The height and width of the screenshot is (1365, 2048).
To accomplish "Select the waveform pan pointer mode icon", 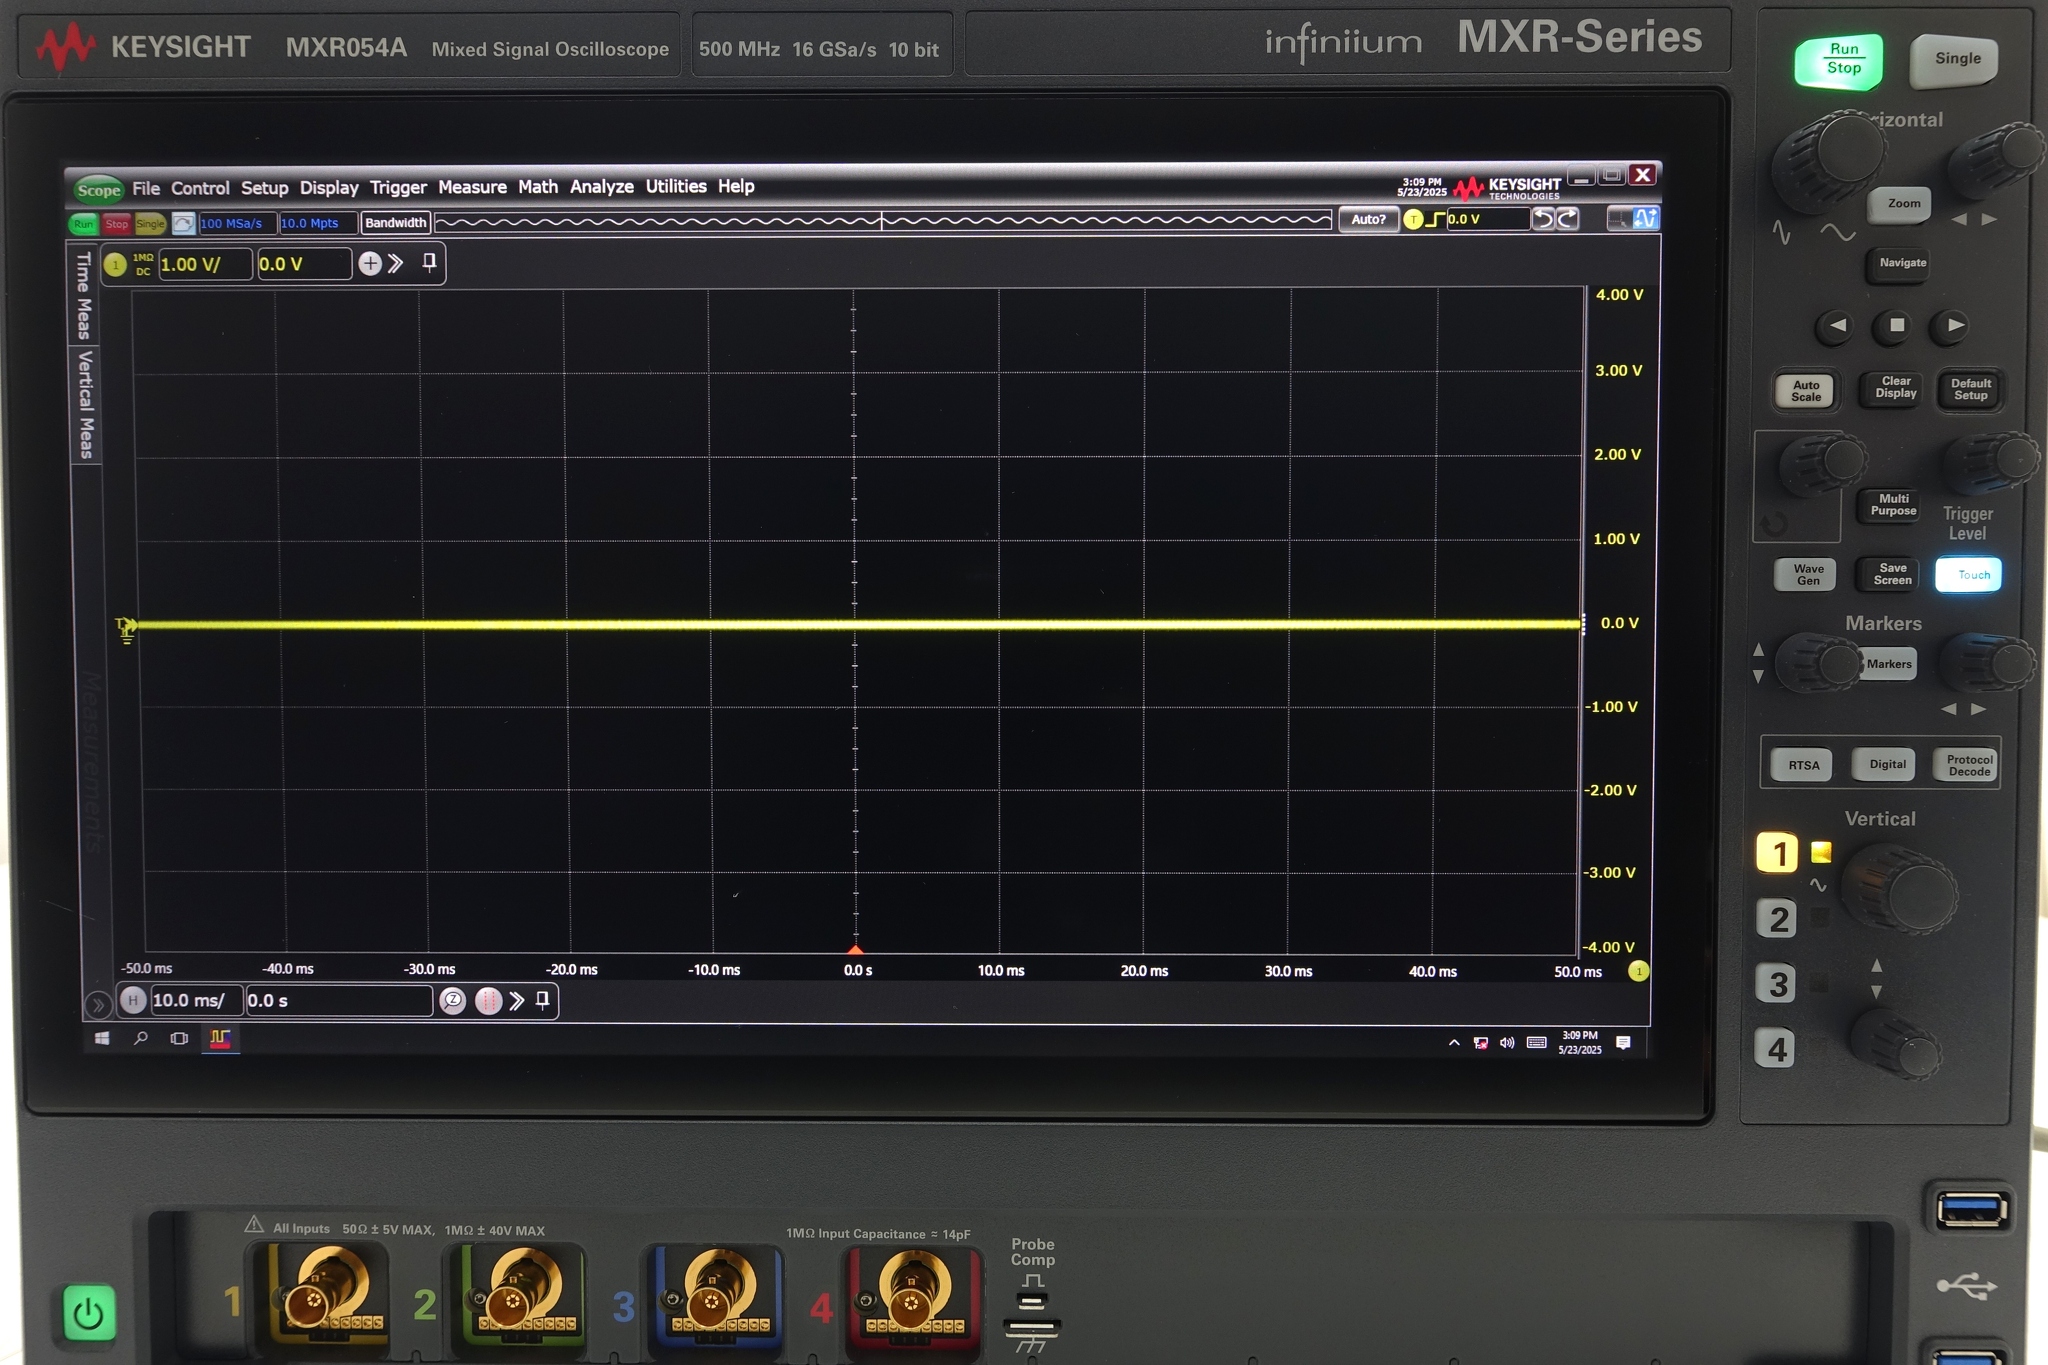I will [1645, 218].
